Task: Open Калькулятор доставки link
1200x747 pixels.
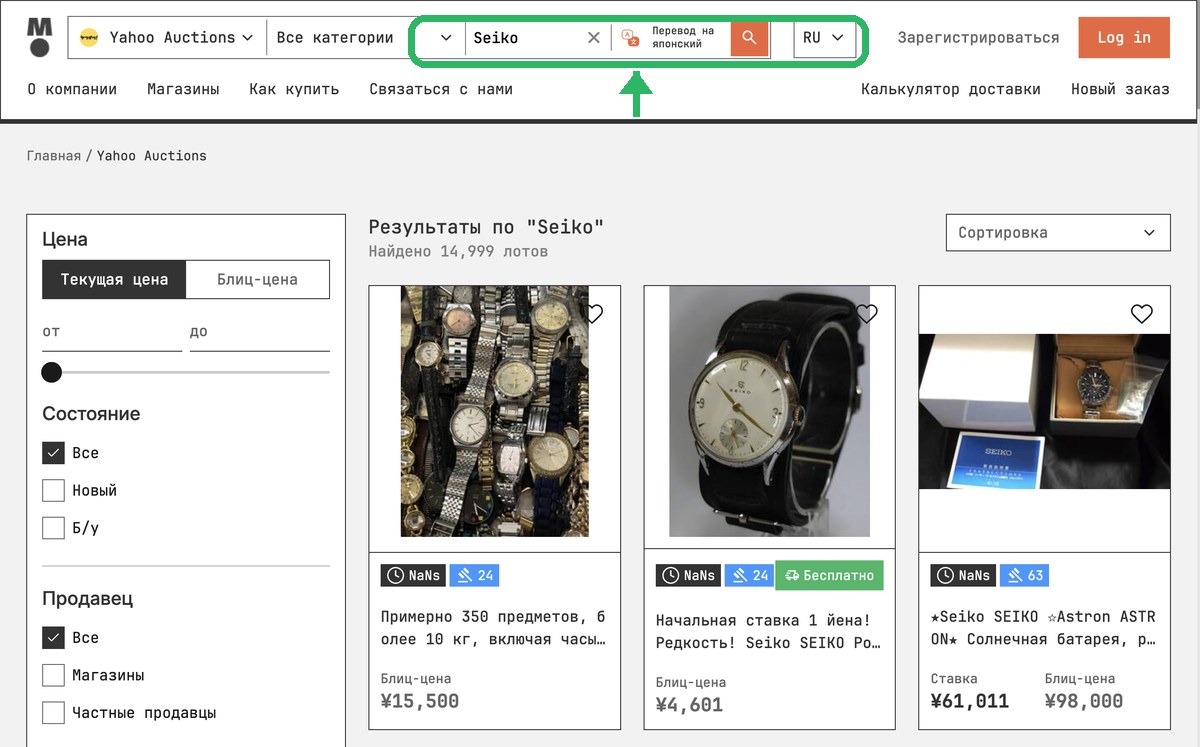Action: (x=951, y=89)
